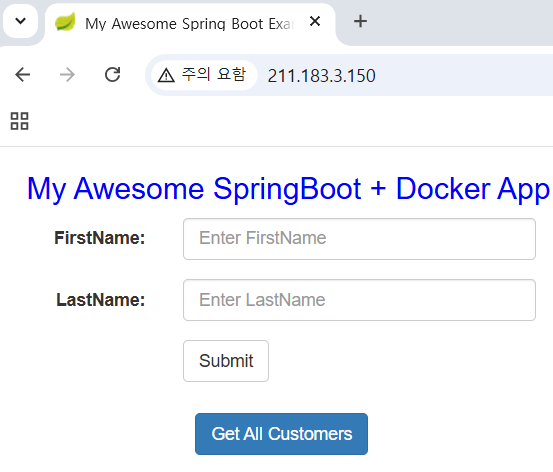The image size is (553, 472).
Task: Go forward to the next page
Action: point(67,75)
